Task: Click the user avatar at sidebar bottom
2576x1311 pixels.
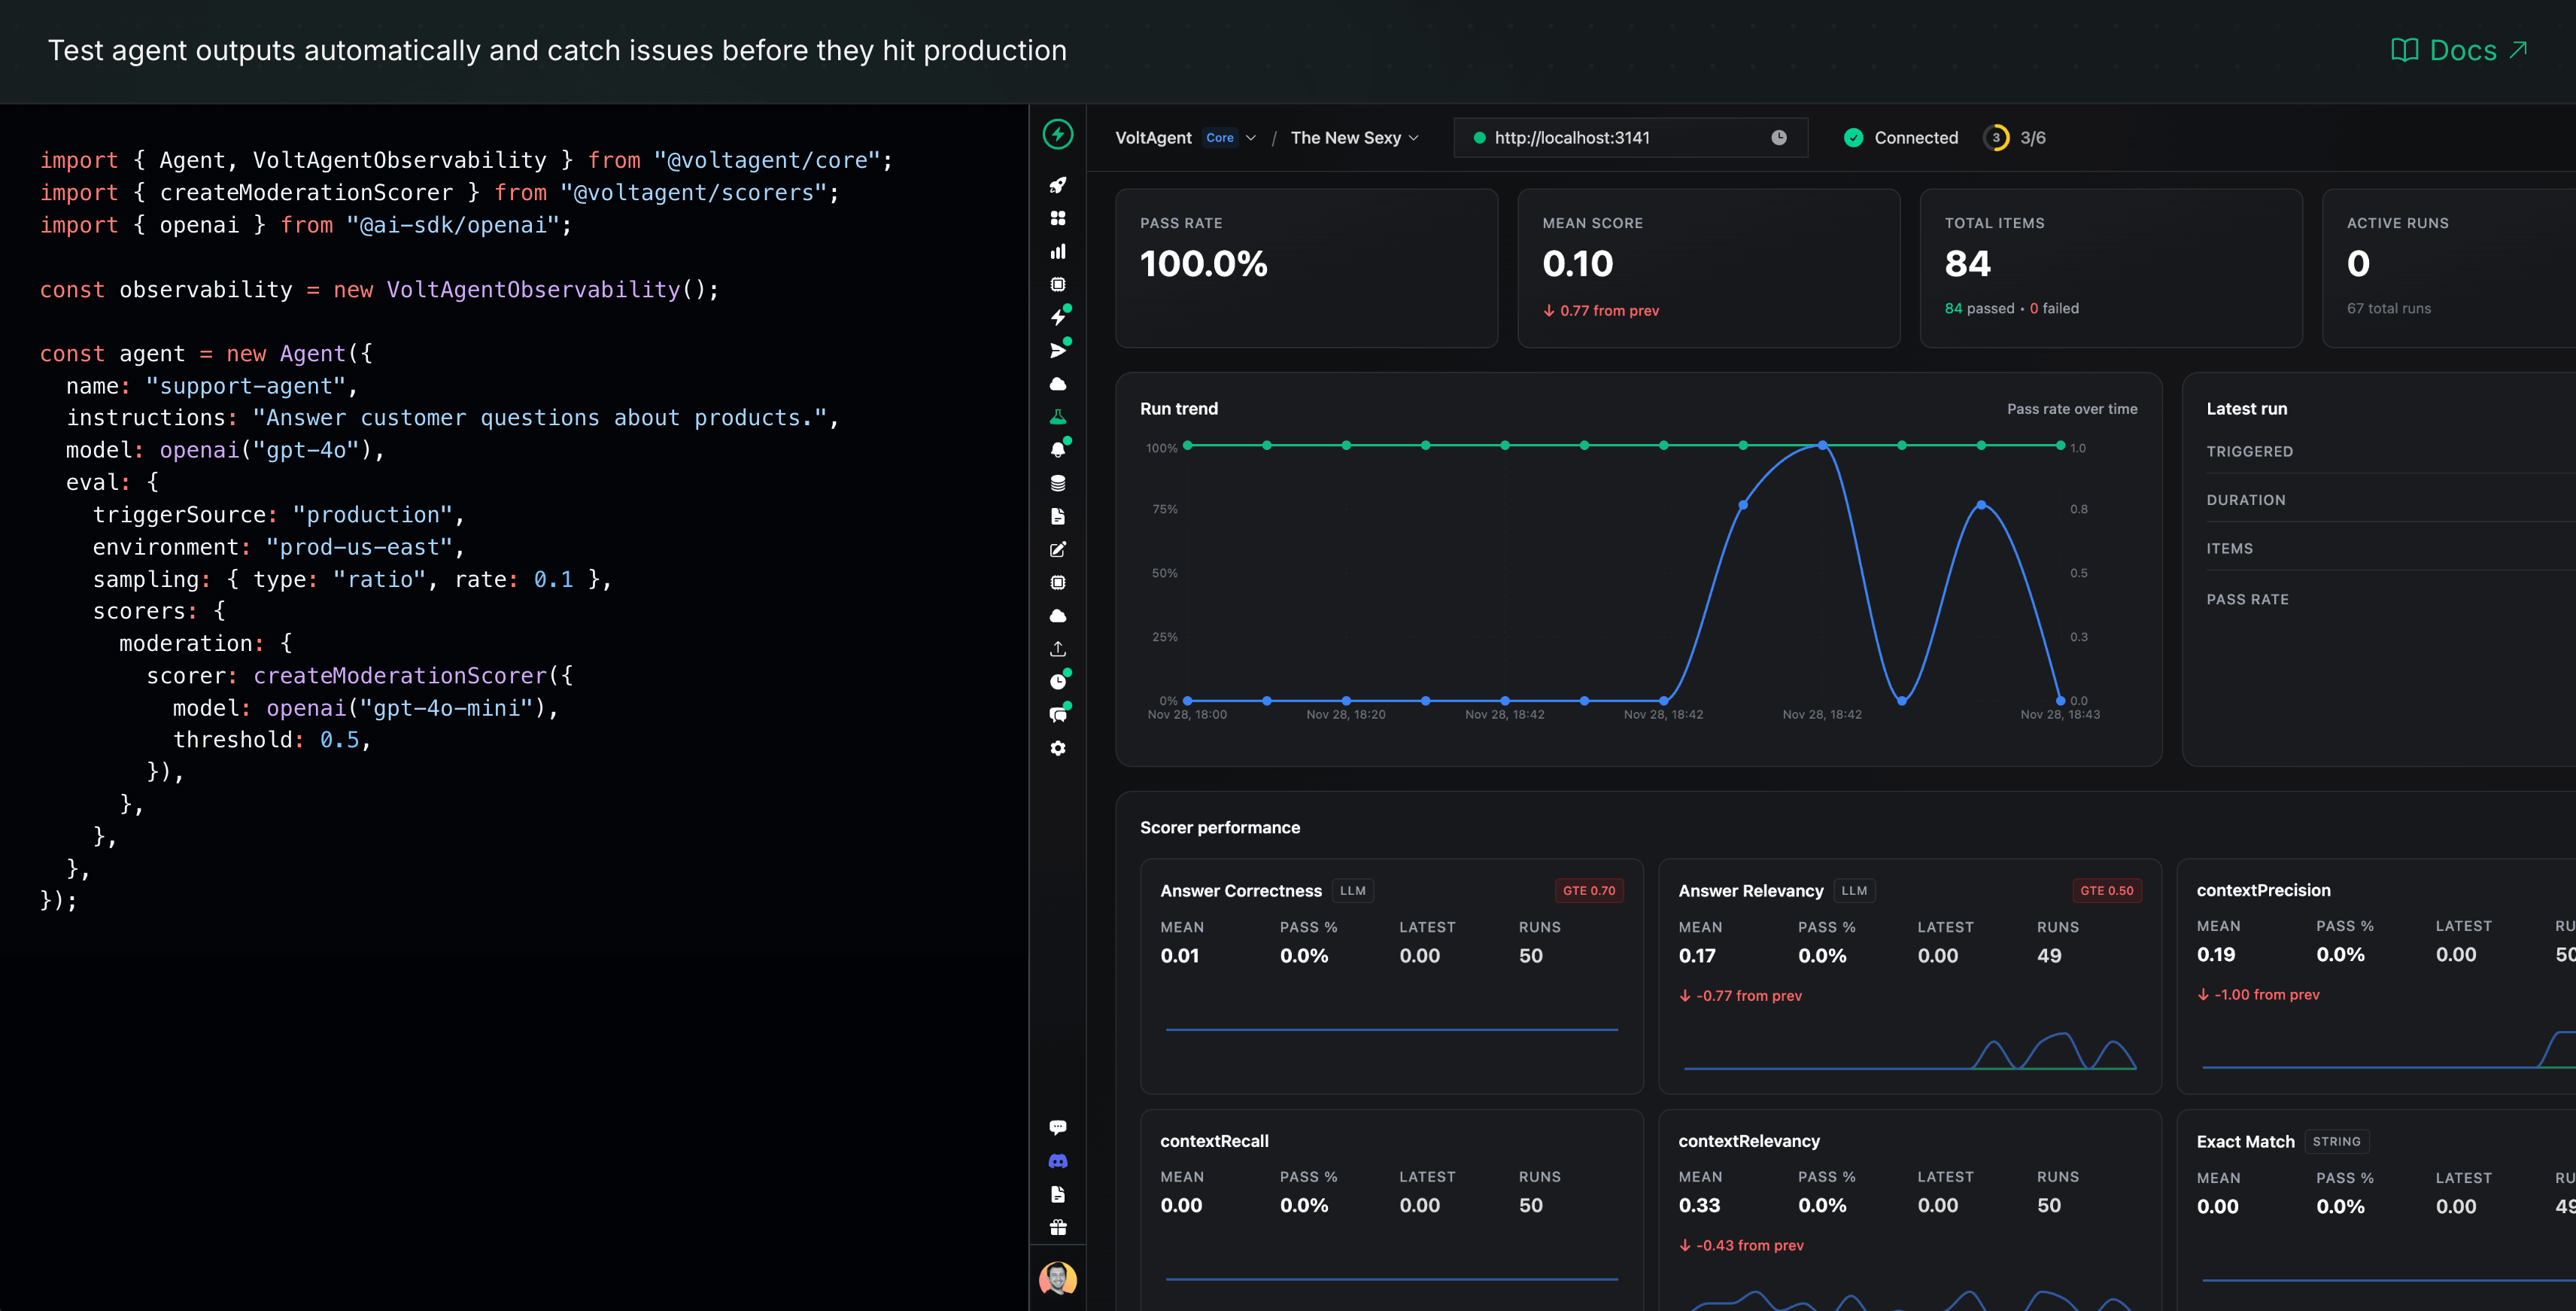Action: (x=1057, y=1277)
